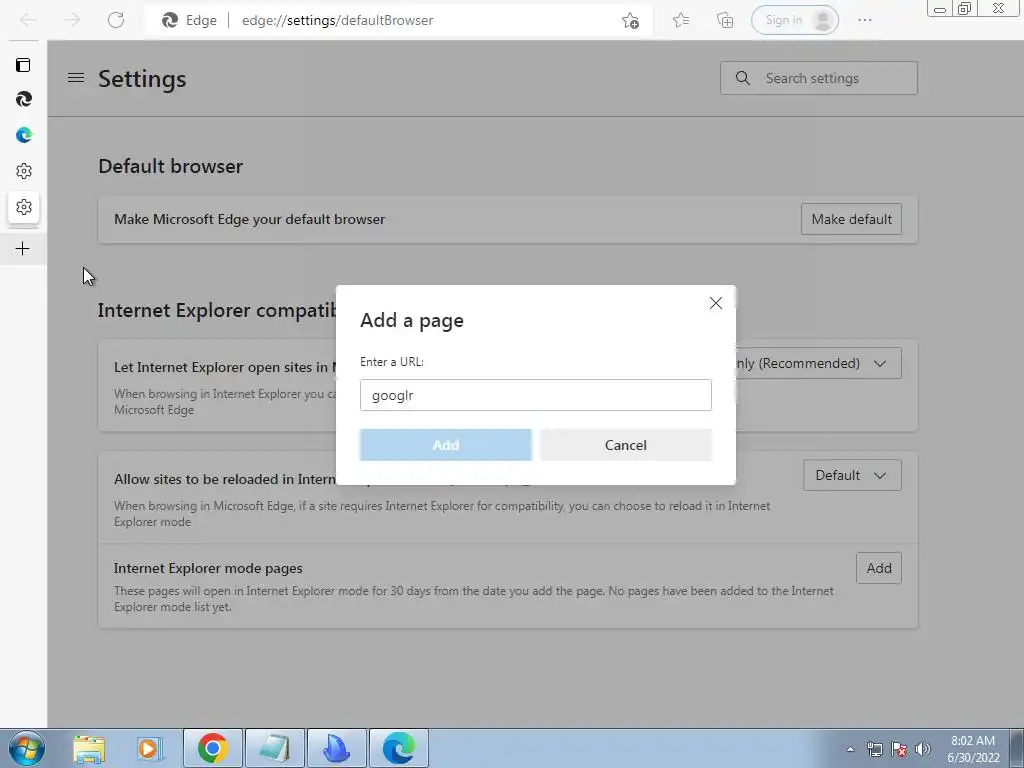This screenshot has width=1024, height=768.
Task: Switch to the first settings gear tab
Action: 24,171
